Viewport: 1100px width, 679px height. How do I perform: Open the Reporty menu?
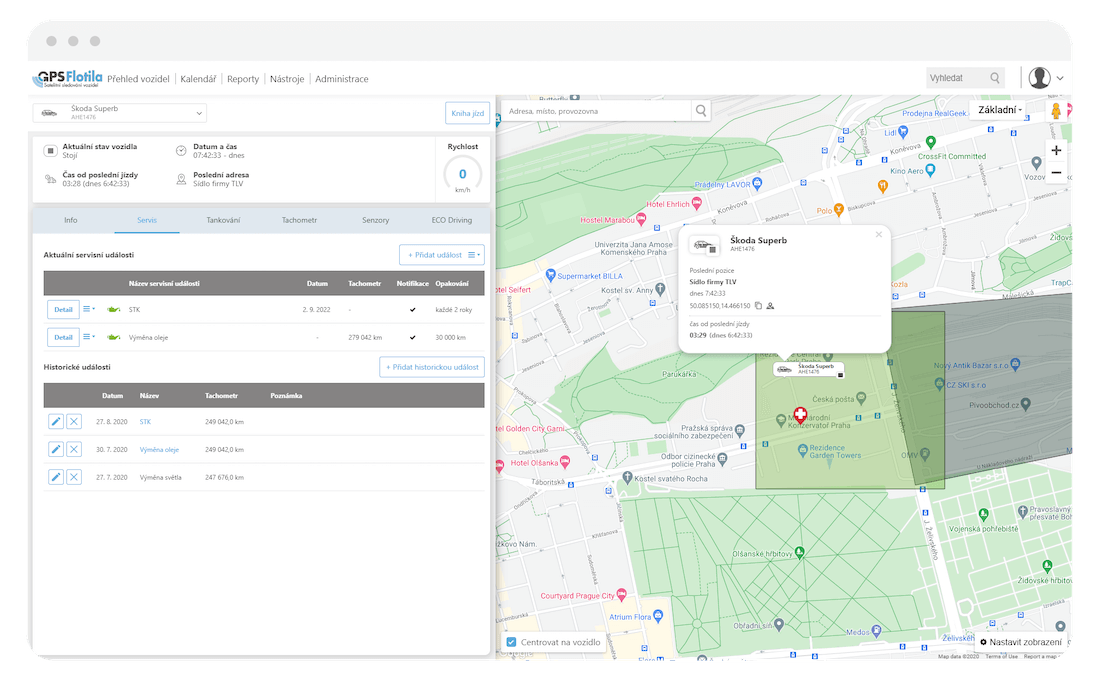point(243,79)
